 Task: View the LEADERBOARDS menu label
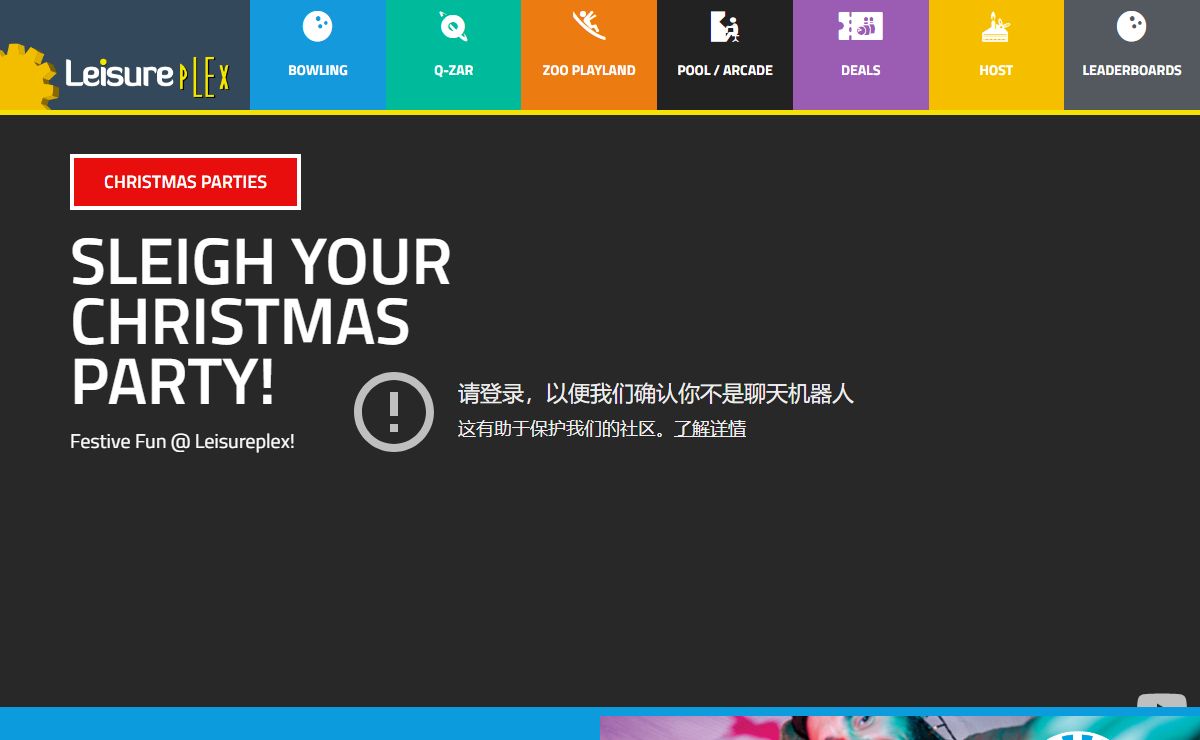[x=1132, y=70]
